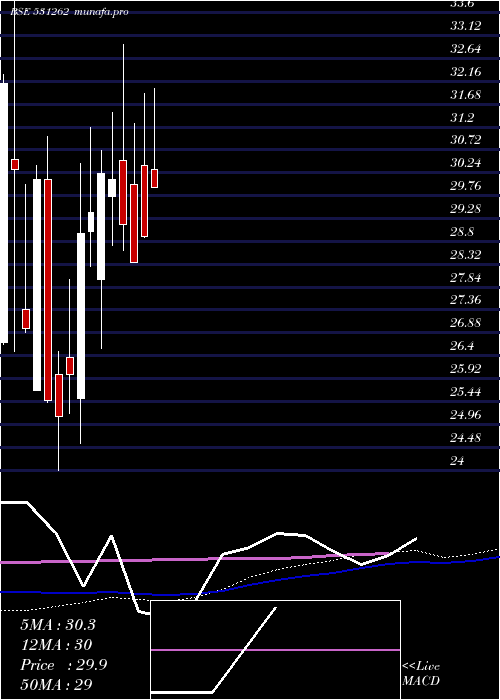Screen dimensions: 500x700
Task: Select the 29.76 price axis label
Action: (x=466, y=186)
